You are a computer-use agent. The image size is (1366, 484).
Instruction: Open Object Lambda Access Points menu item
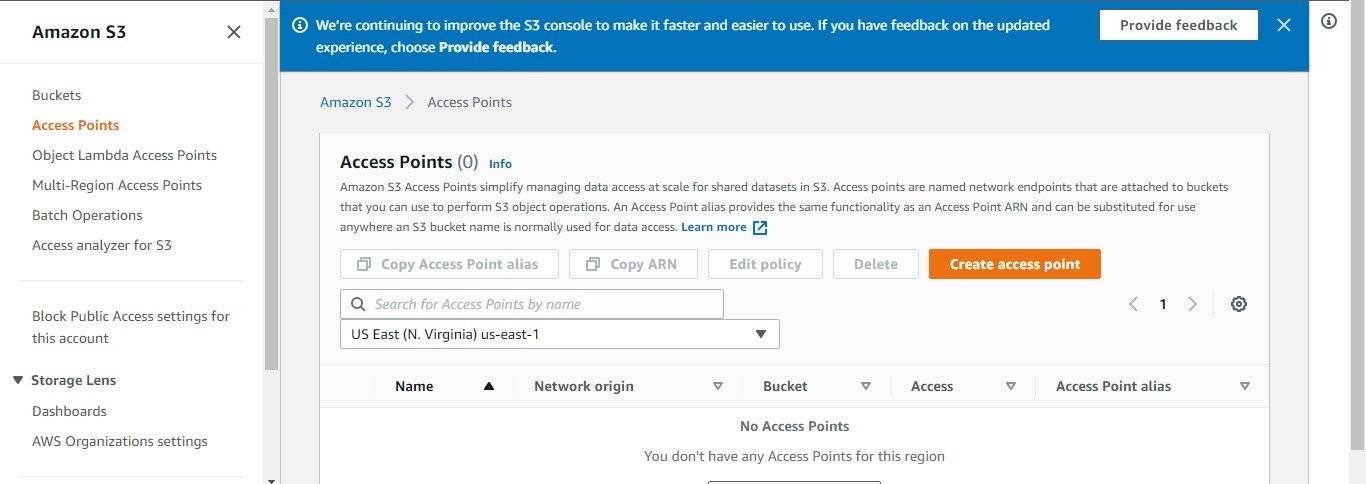(x=124, y=155)
